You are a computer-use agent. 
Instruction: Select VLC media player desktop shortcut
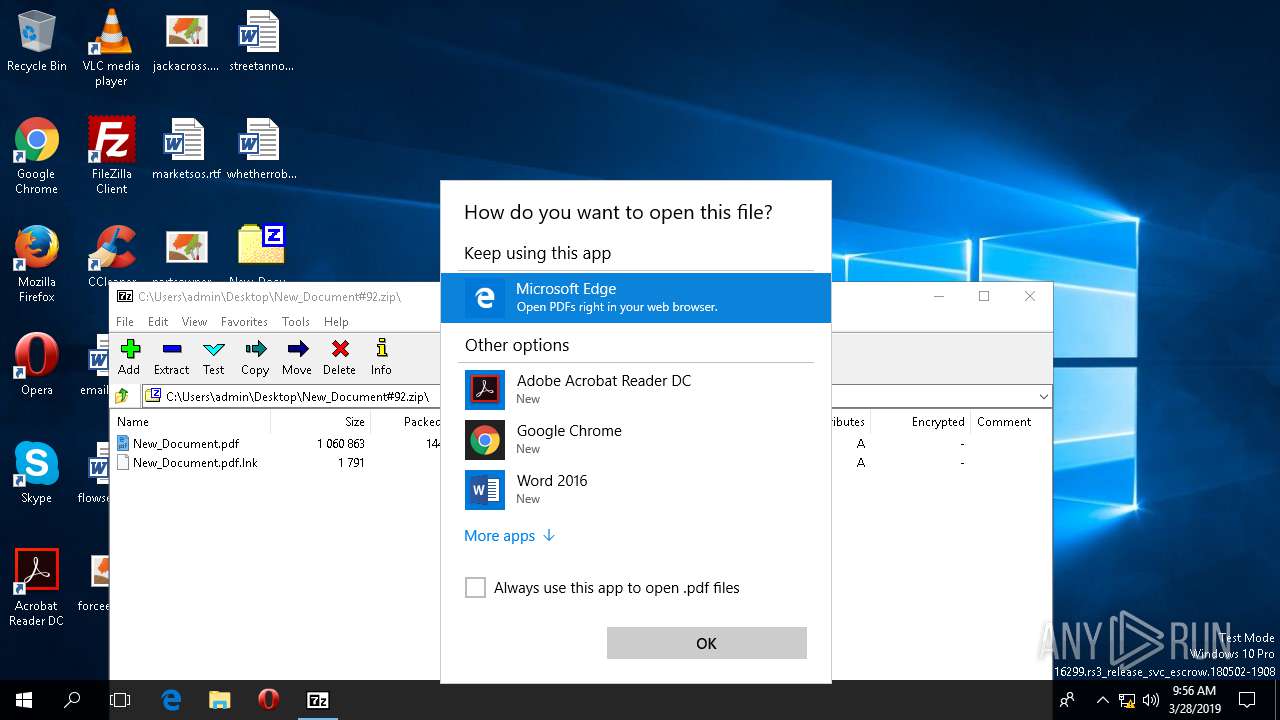111,48
